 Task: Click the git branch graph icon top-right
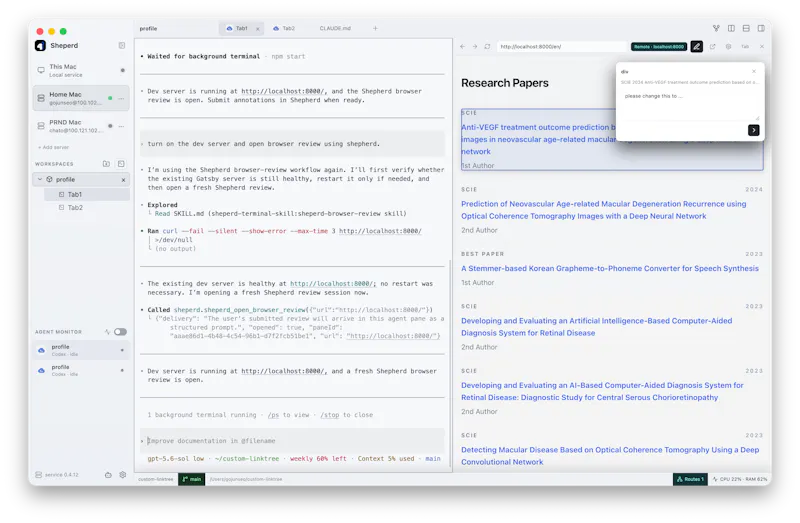[x=716, y=29]
